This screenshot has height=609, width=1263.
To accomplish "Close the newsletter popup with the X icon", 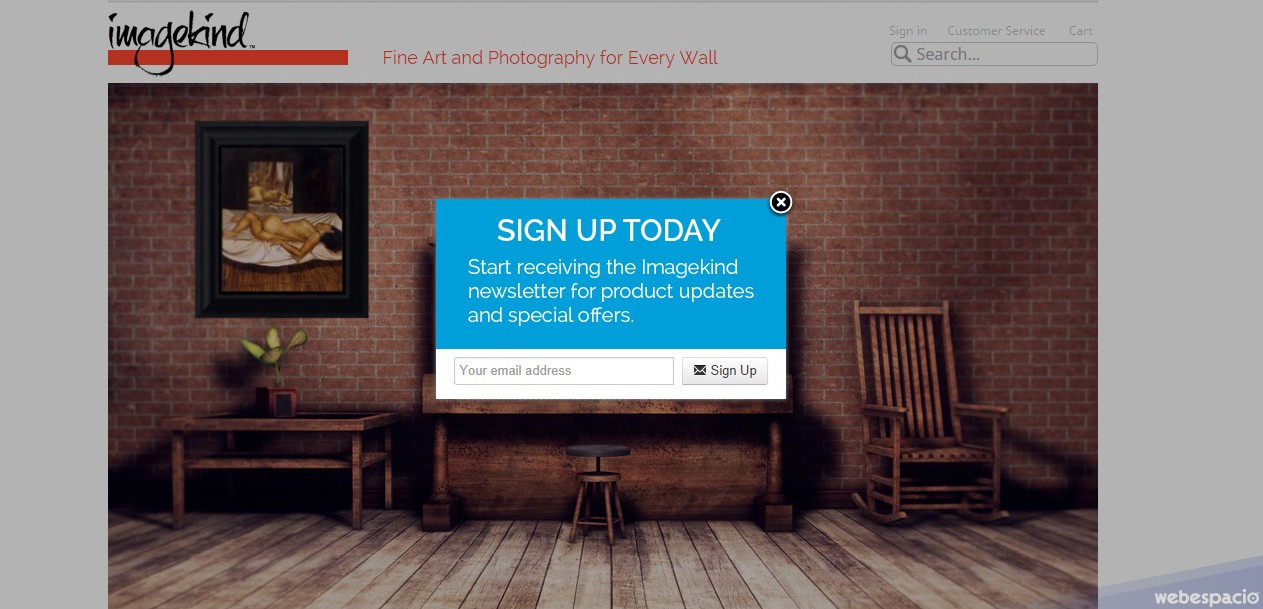I will click(781, 202).
